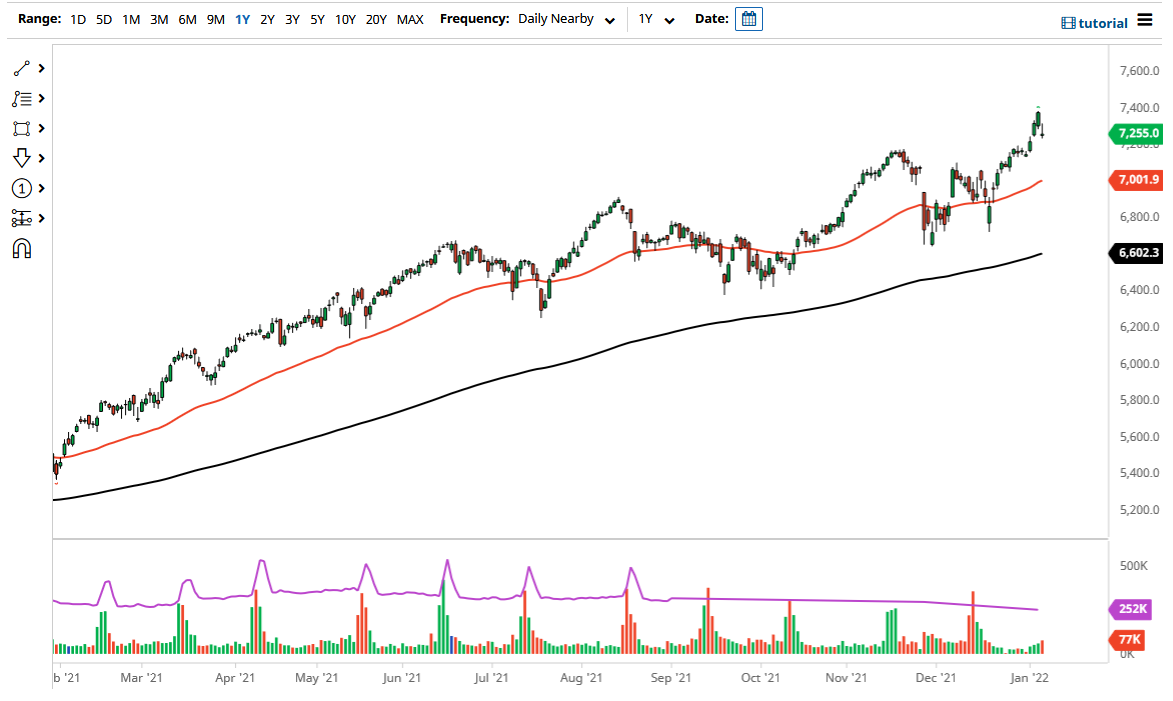This screenshot has width=1173, height=701.
Task: Select the arrow annotation tool
Action: click(x=22, y=158)
